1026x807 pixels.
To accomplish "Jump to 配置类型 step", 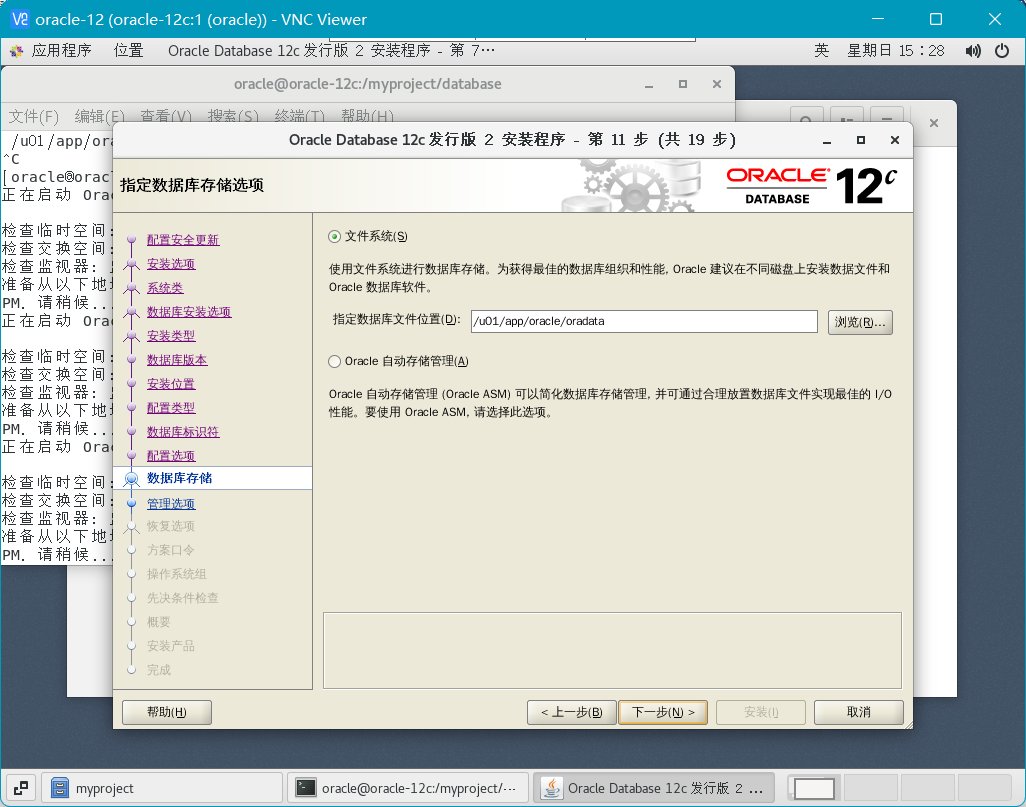I will pyautogui.click(x=171, y=408).
